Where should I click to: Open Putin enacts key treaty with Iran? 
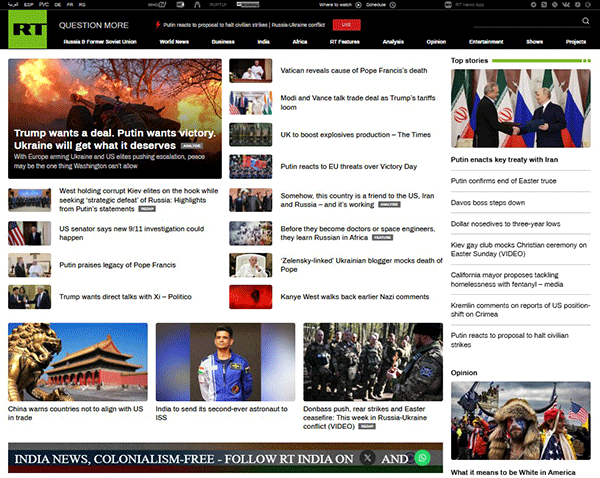point(504,160)
